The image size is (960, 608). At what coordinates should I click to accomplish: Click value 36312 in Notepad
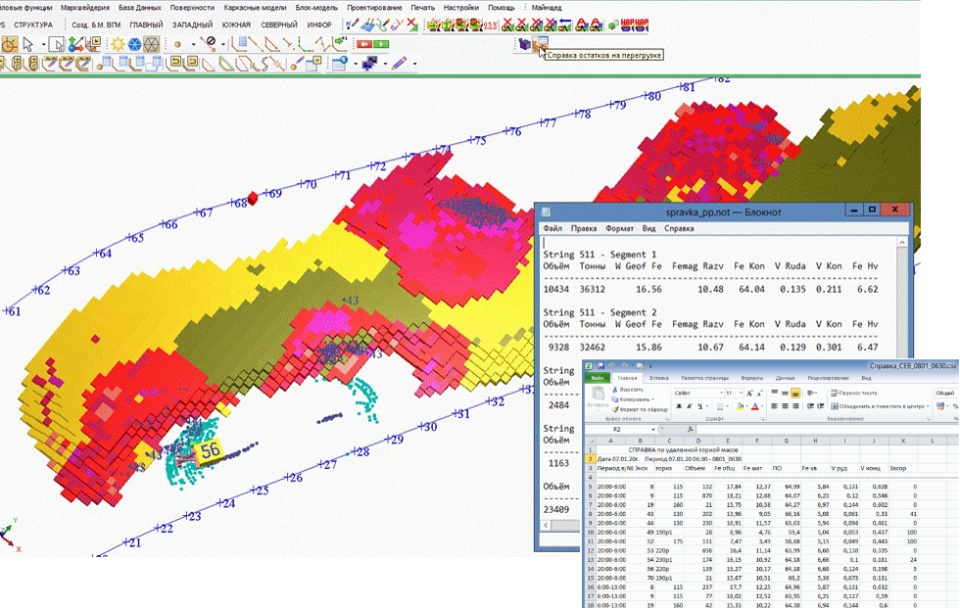point(592,289)
